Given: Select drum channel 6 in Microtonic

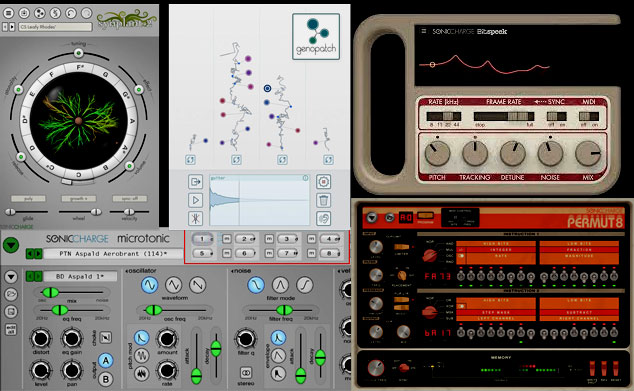Looking at the screenshot, I should pos(246,254).
